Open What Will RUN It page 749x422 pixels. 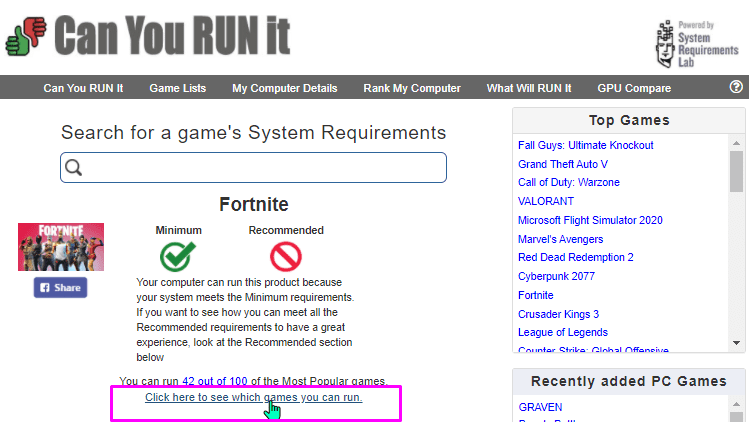529,88
